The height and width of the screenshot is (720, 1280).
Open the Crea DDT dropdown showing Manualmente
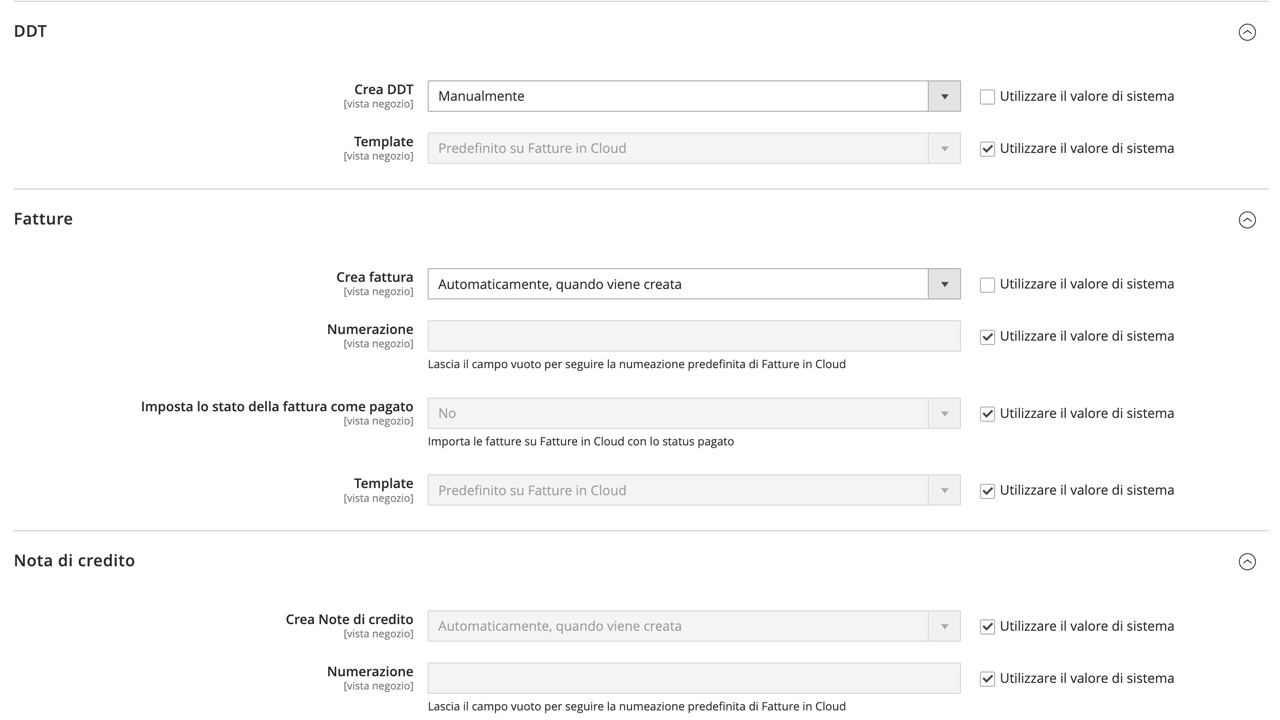point(694,96)
